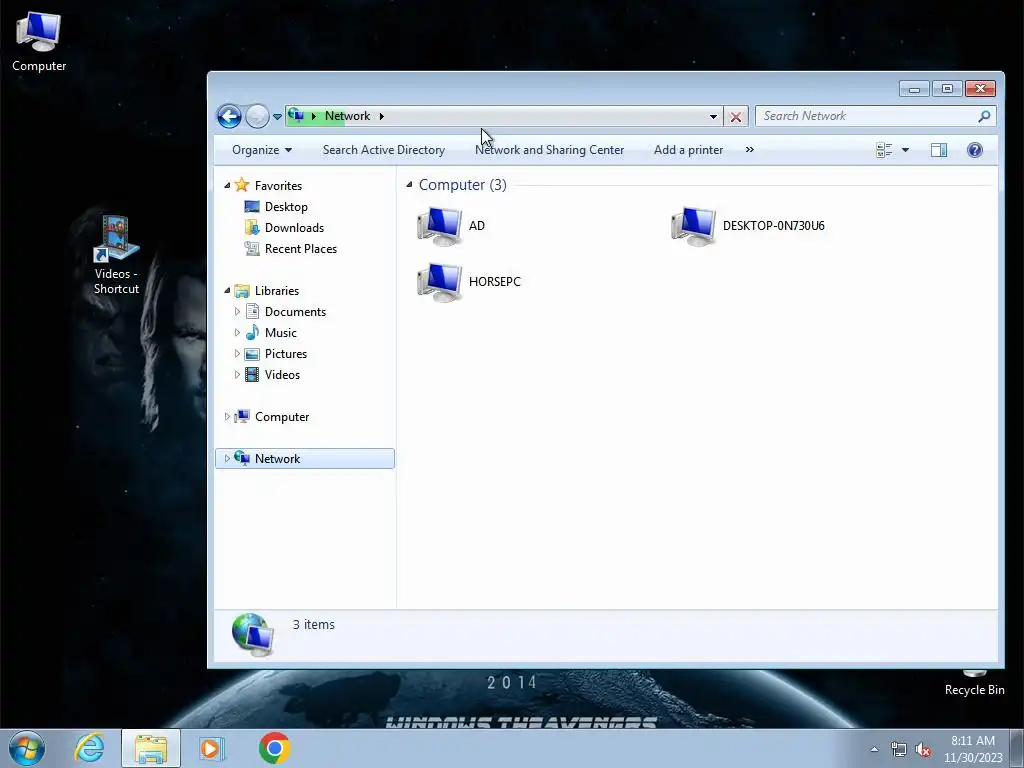The height and width of the screenshot is (768, 1024).
Task: Select Favorites in navigation pane
Action: [278, 185]
